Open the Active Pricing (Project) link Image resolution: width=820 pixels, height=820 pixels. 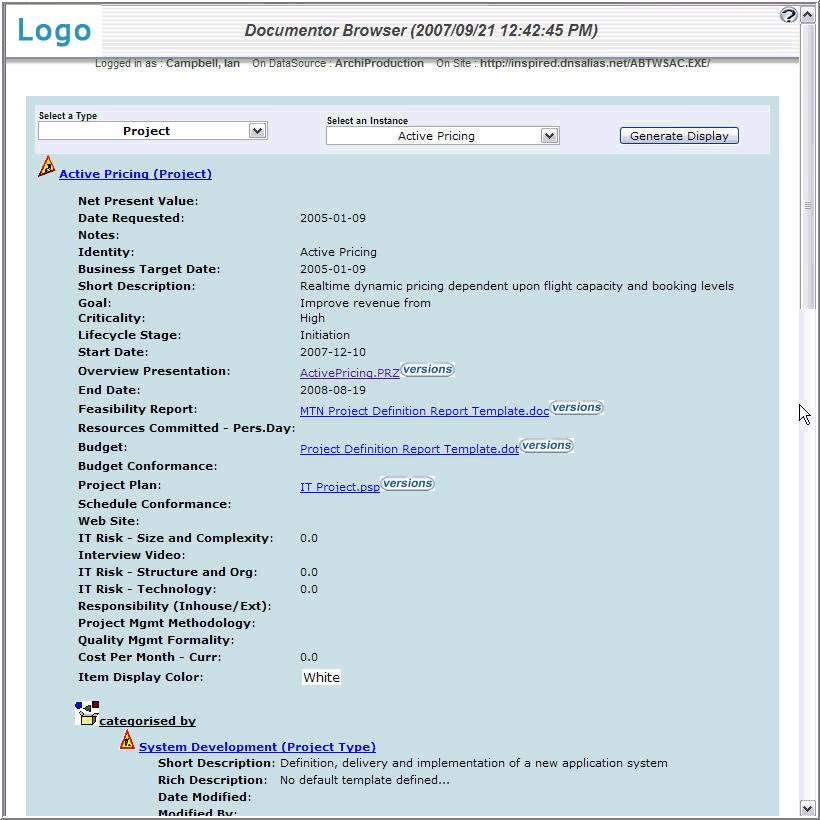click(x=135, y=174)
